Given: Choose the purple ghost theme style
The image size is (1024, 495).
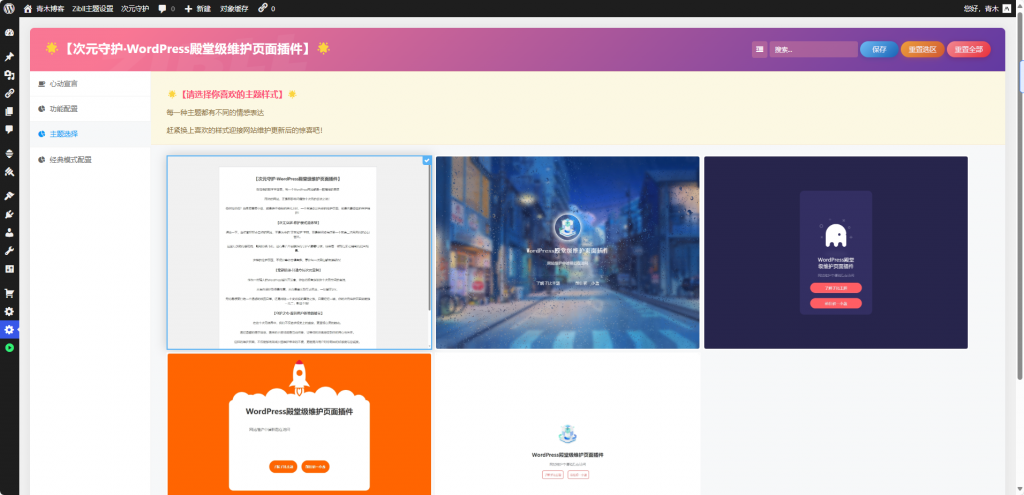Looking at the screenshot, I should (x=835, y=252).
